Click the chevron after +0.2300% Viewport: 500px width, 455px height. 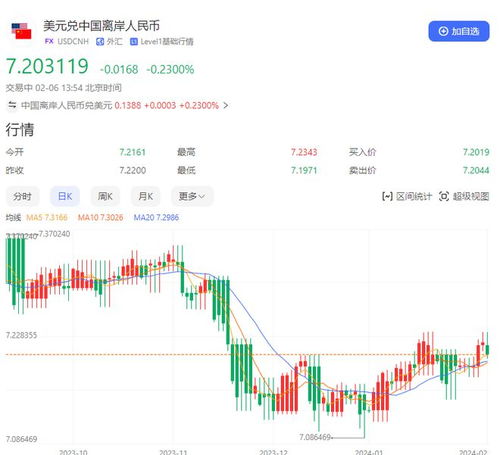[226, 105]
